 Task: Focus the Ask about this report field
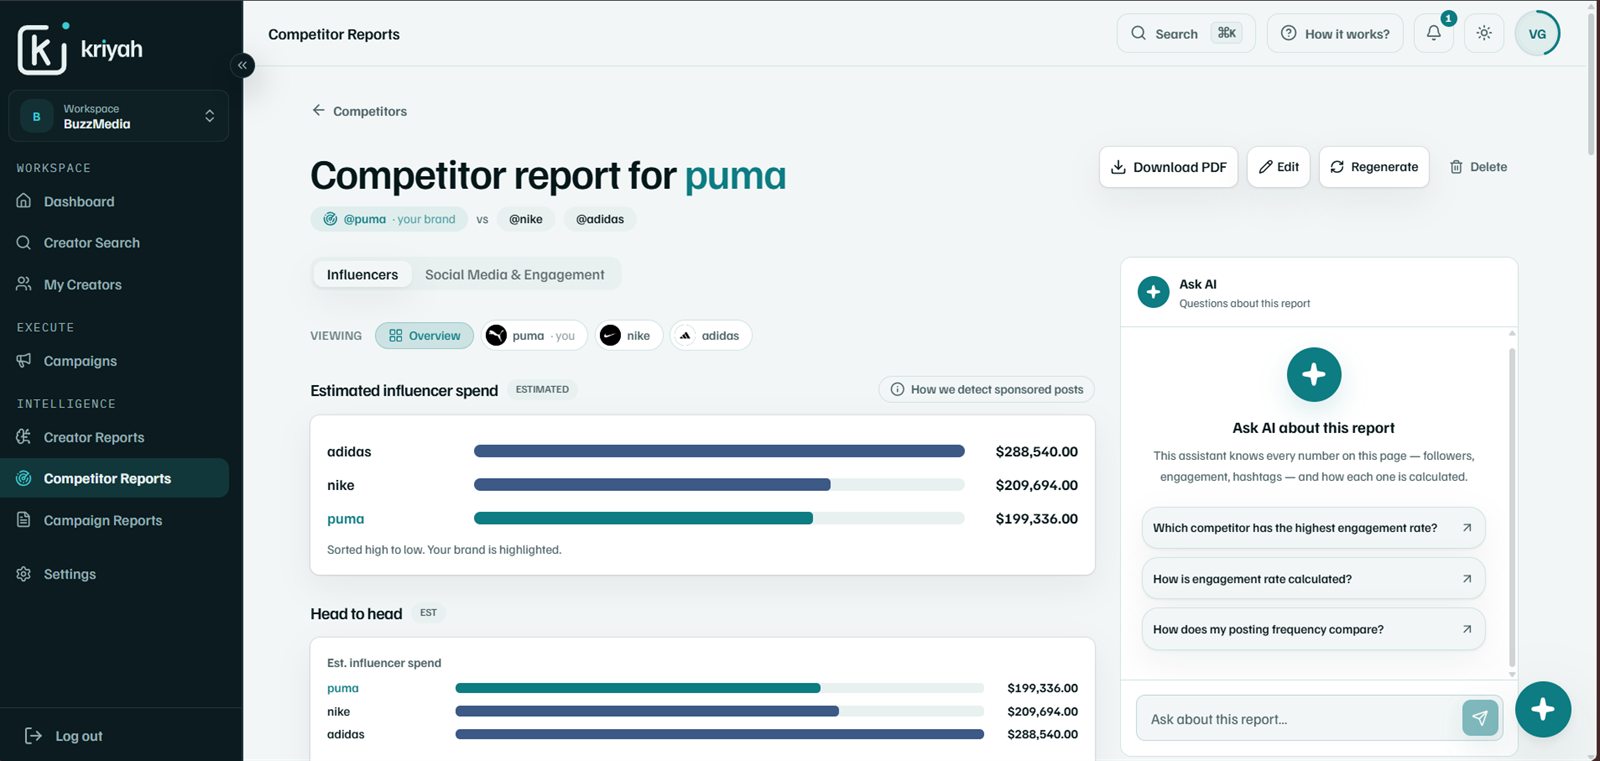pyautogui.click(x=1298, y=719)
